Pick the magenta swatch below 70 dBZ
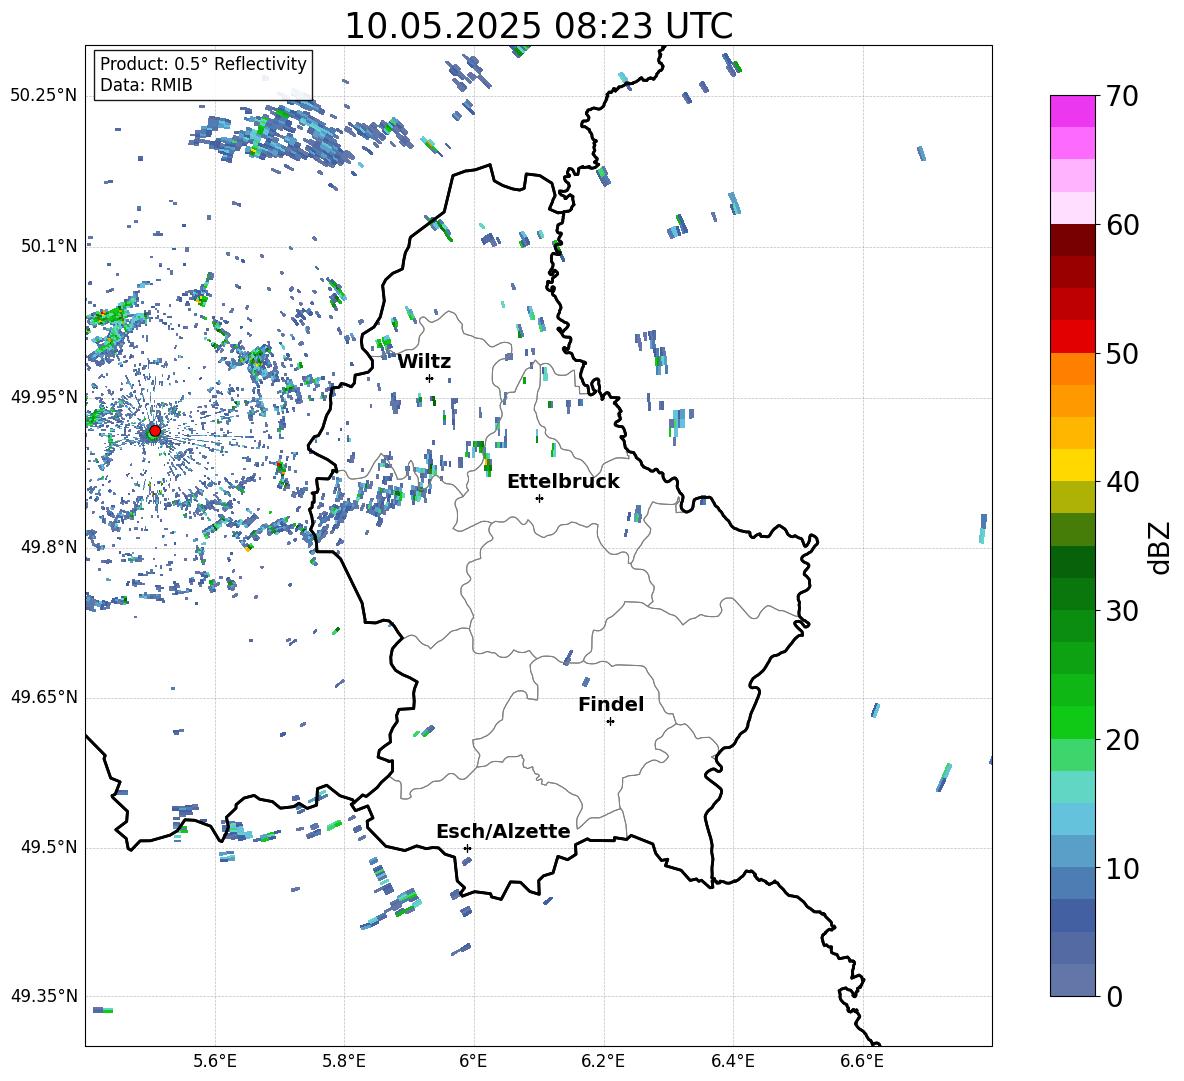 [x=1073, y=112]
